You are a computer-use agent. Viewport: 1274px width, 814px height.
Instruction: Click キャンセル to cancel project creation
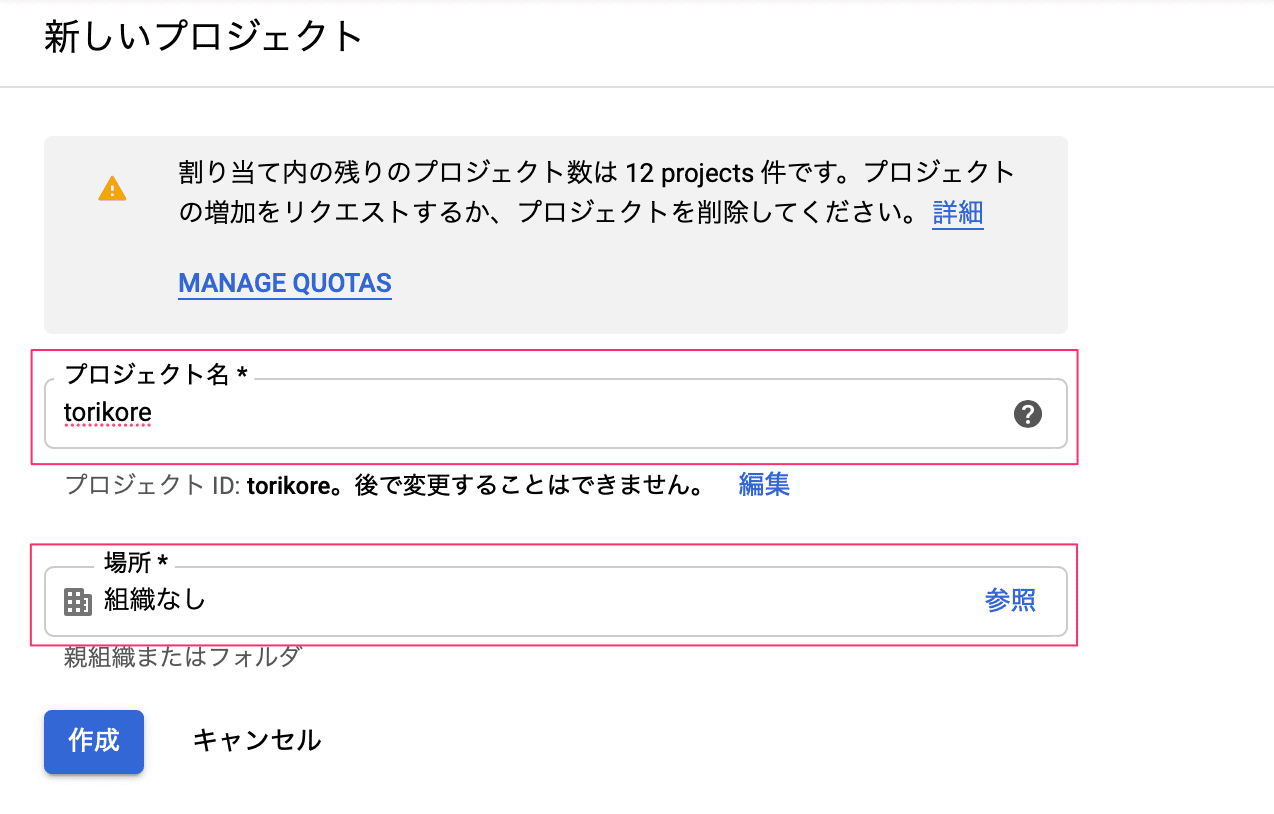click(256, 741)
